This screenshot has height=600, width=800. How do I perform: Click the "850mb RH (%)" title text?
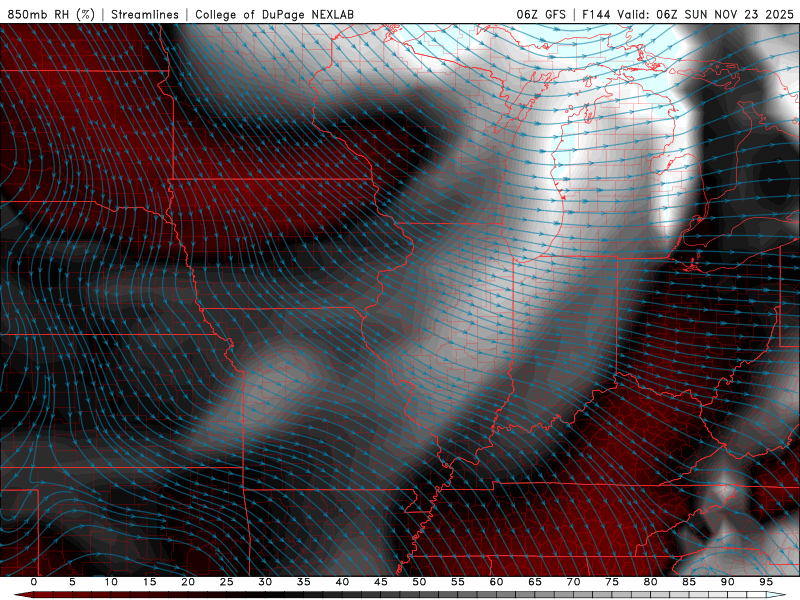[51, 14]
